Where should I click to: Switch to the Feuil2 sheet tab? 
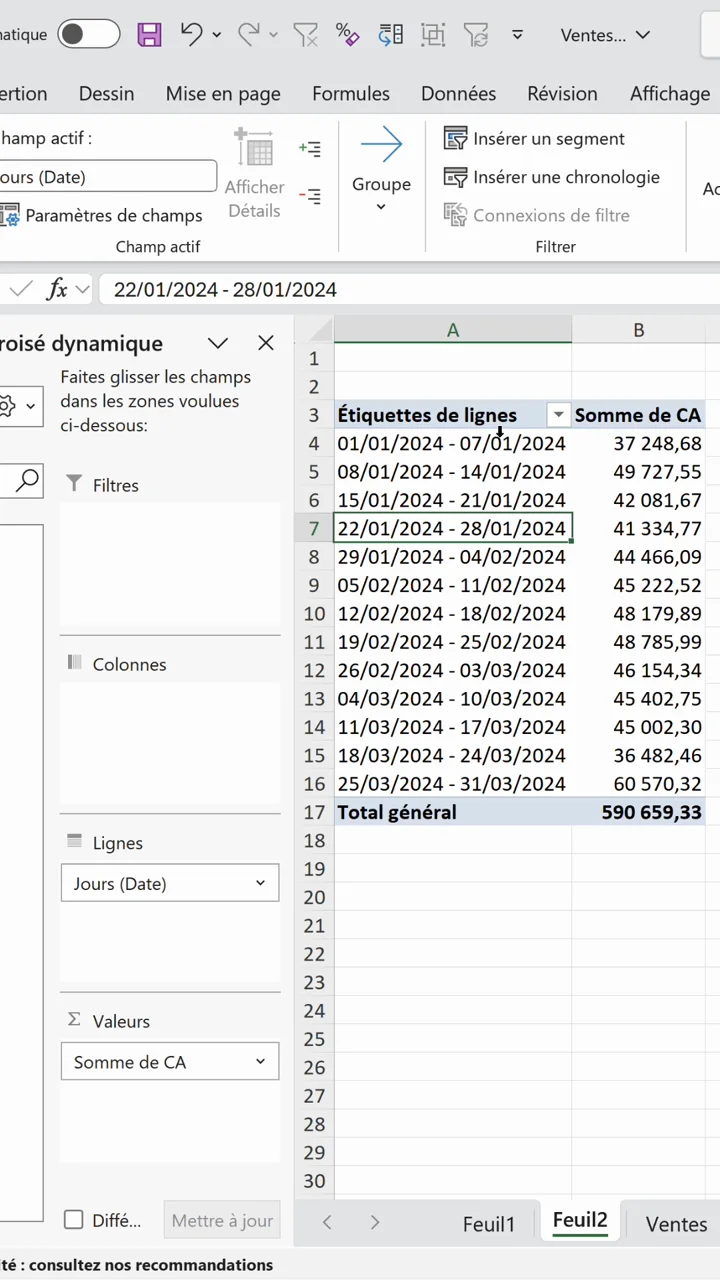[x=580, y=1221]
